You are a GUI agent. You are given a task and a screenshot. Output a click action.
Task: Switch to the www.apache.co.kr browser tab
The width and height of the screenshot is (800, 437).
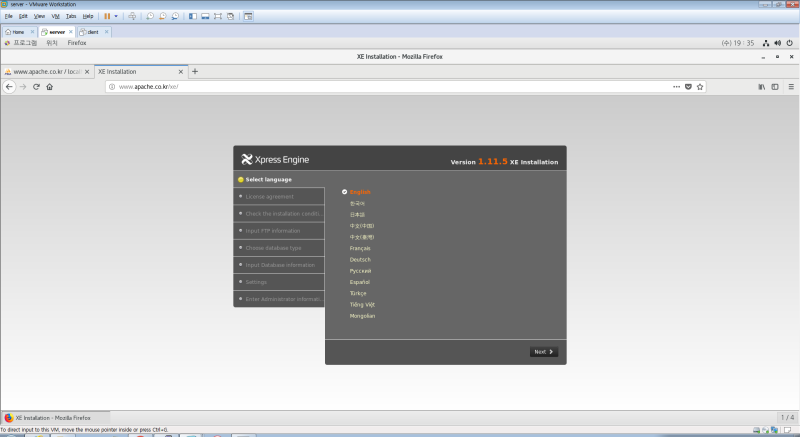click(x=47, y=72)
